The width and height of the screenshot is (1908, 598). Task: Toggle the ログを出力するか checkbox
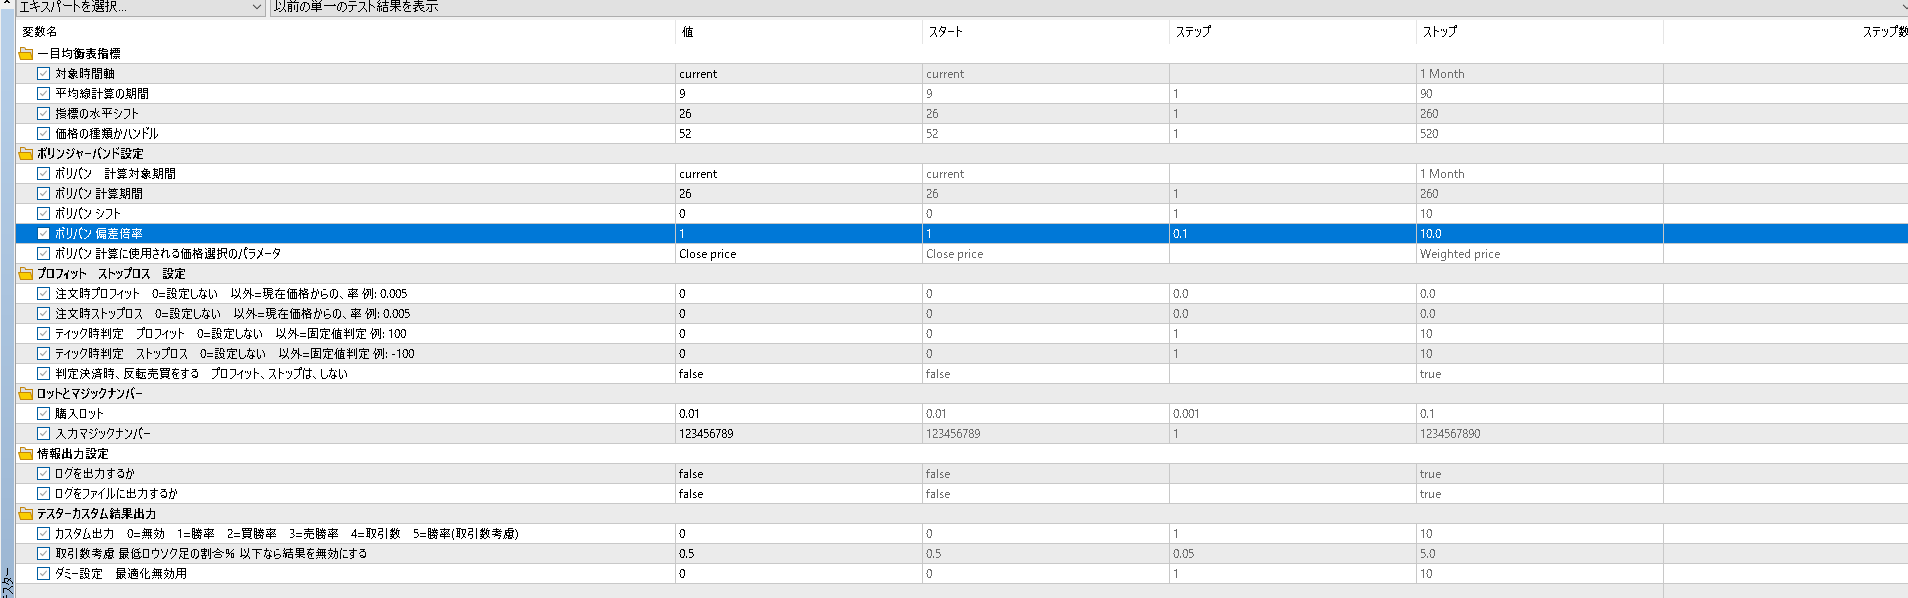43,473
